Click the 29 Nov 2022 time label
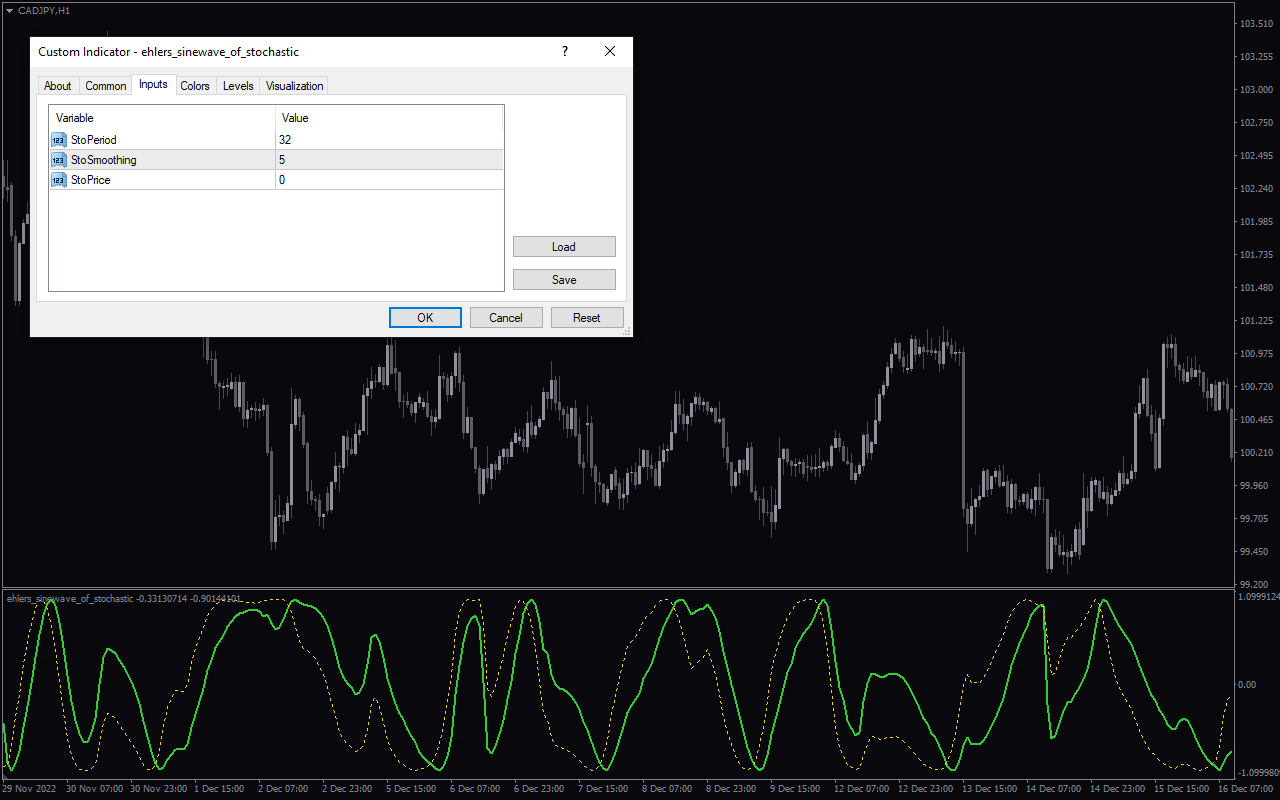 point(29,789)
